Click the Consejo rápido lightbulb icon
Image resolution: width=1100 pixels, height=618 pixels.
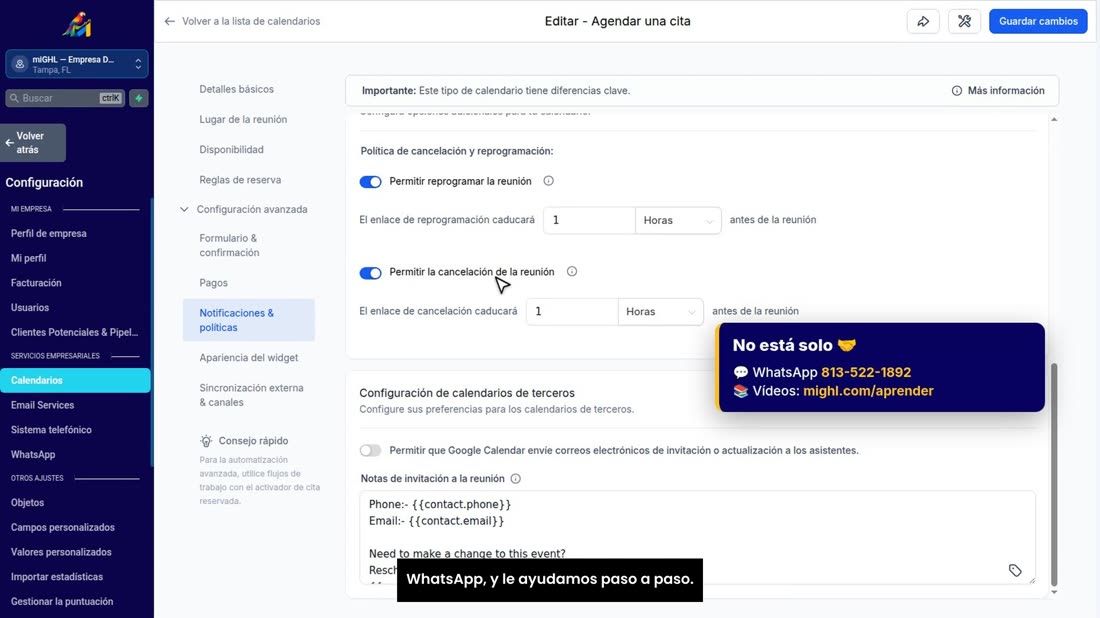206,441
